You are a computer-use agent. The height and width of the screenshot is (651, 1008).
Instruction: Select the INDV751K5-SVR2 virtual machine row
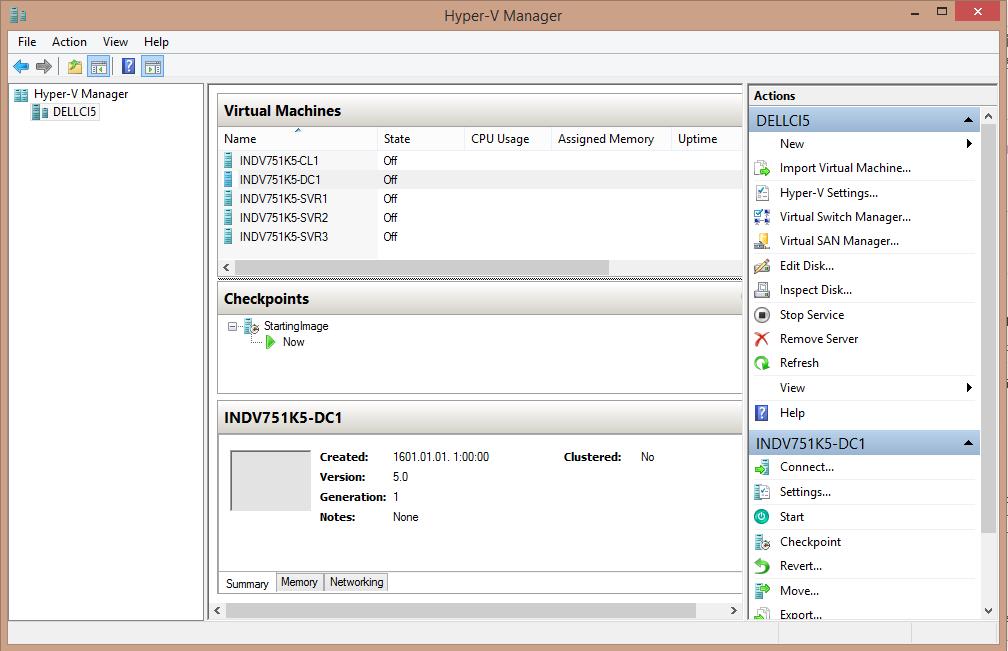point(480,218)
